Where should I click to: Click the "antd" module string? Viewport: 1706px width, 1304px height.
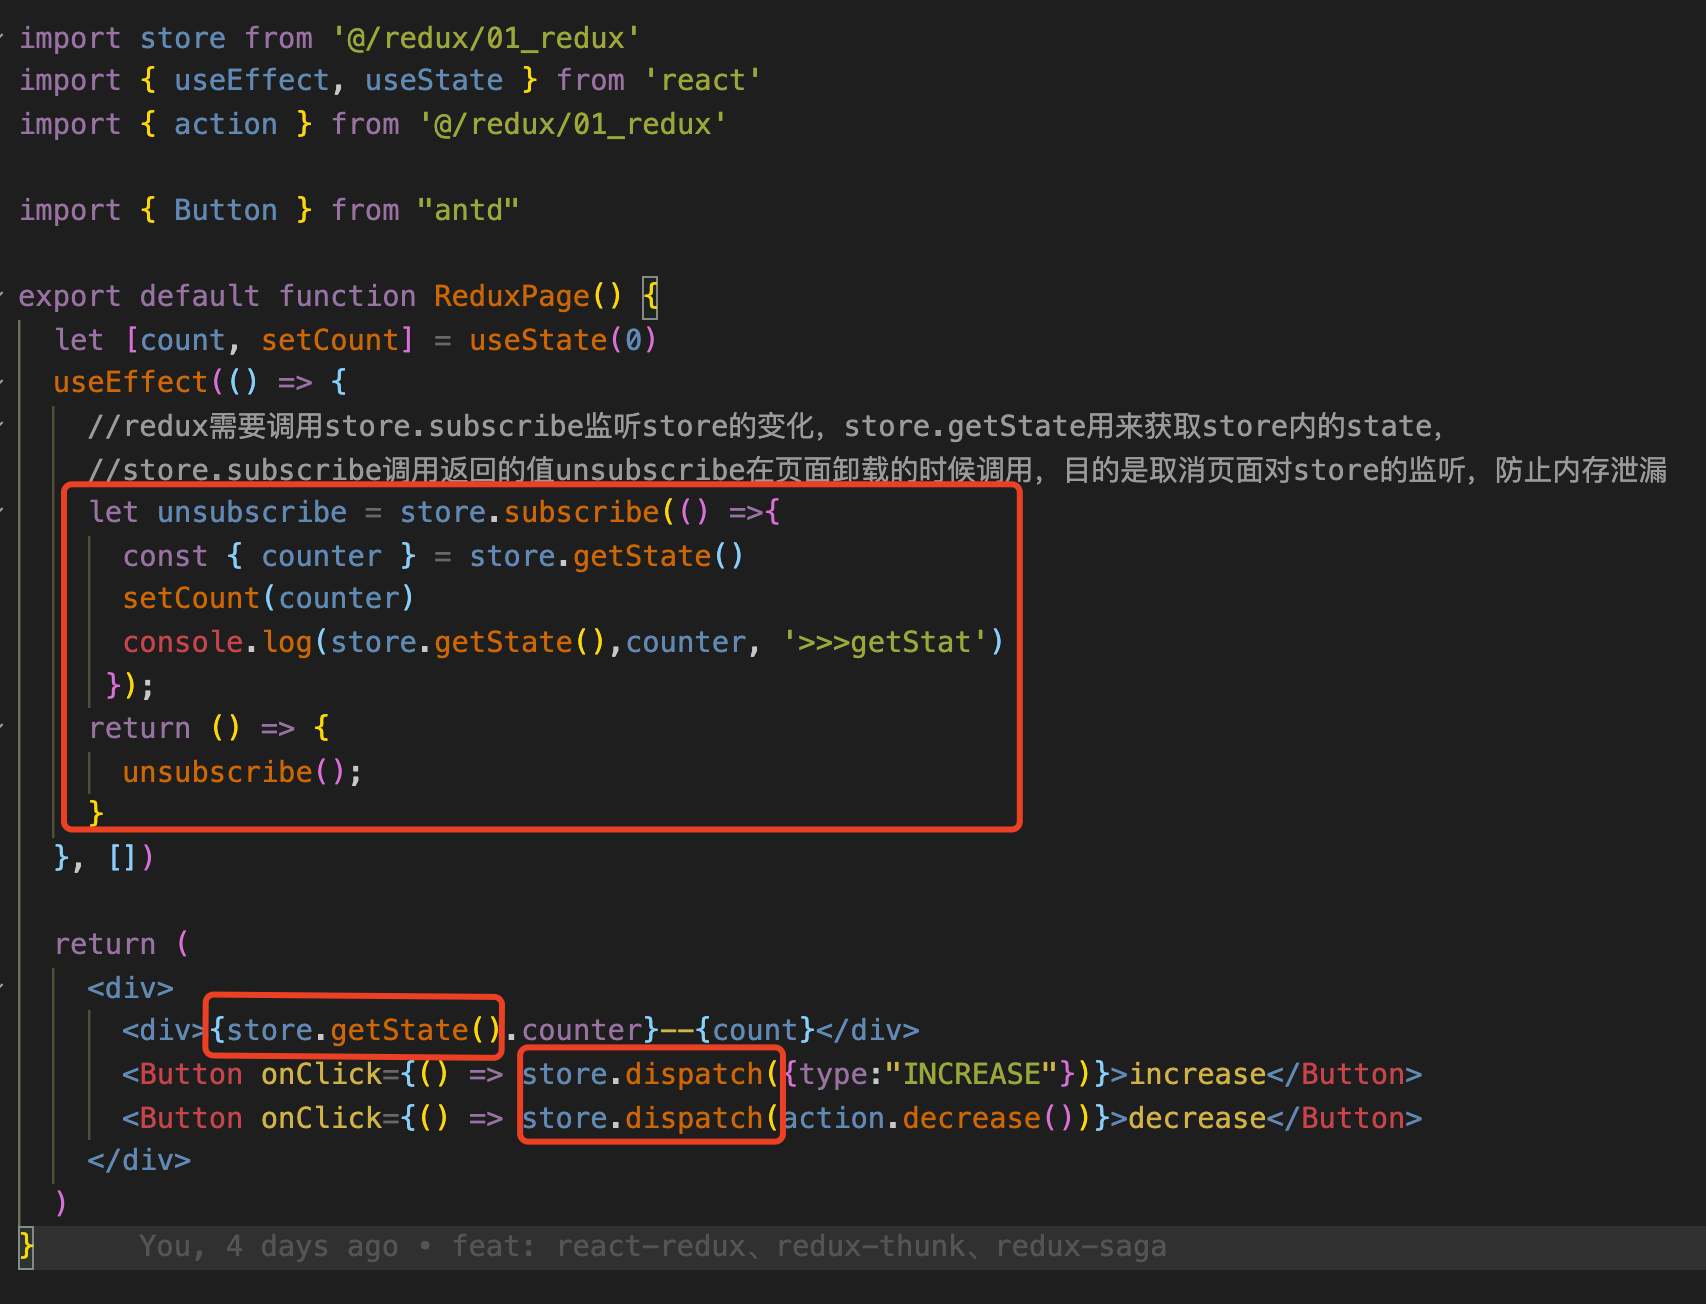pos(468,210)
